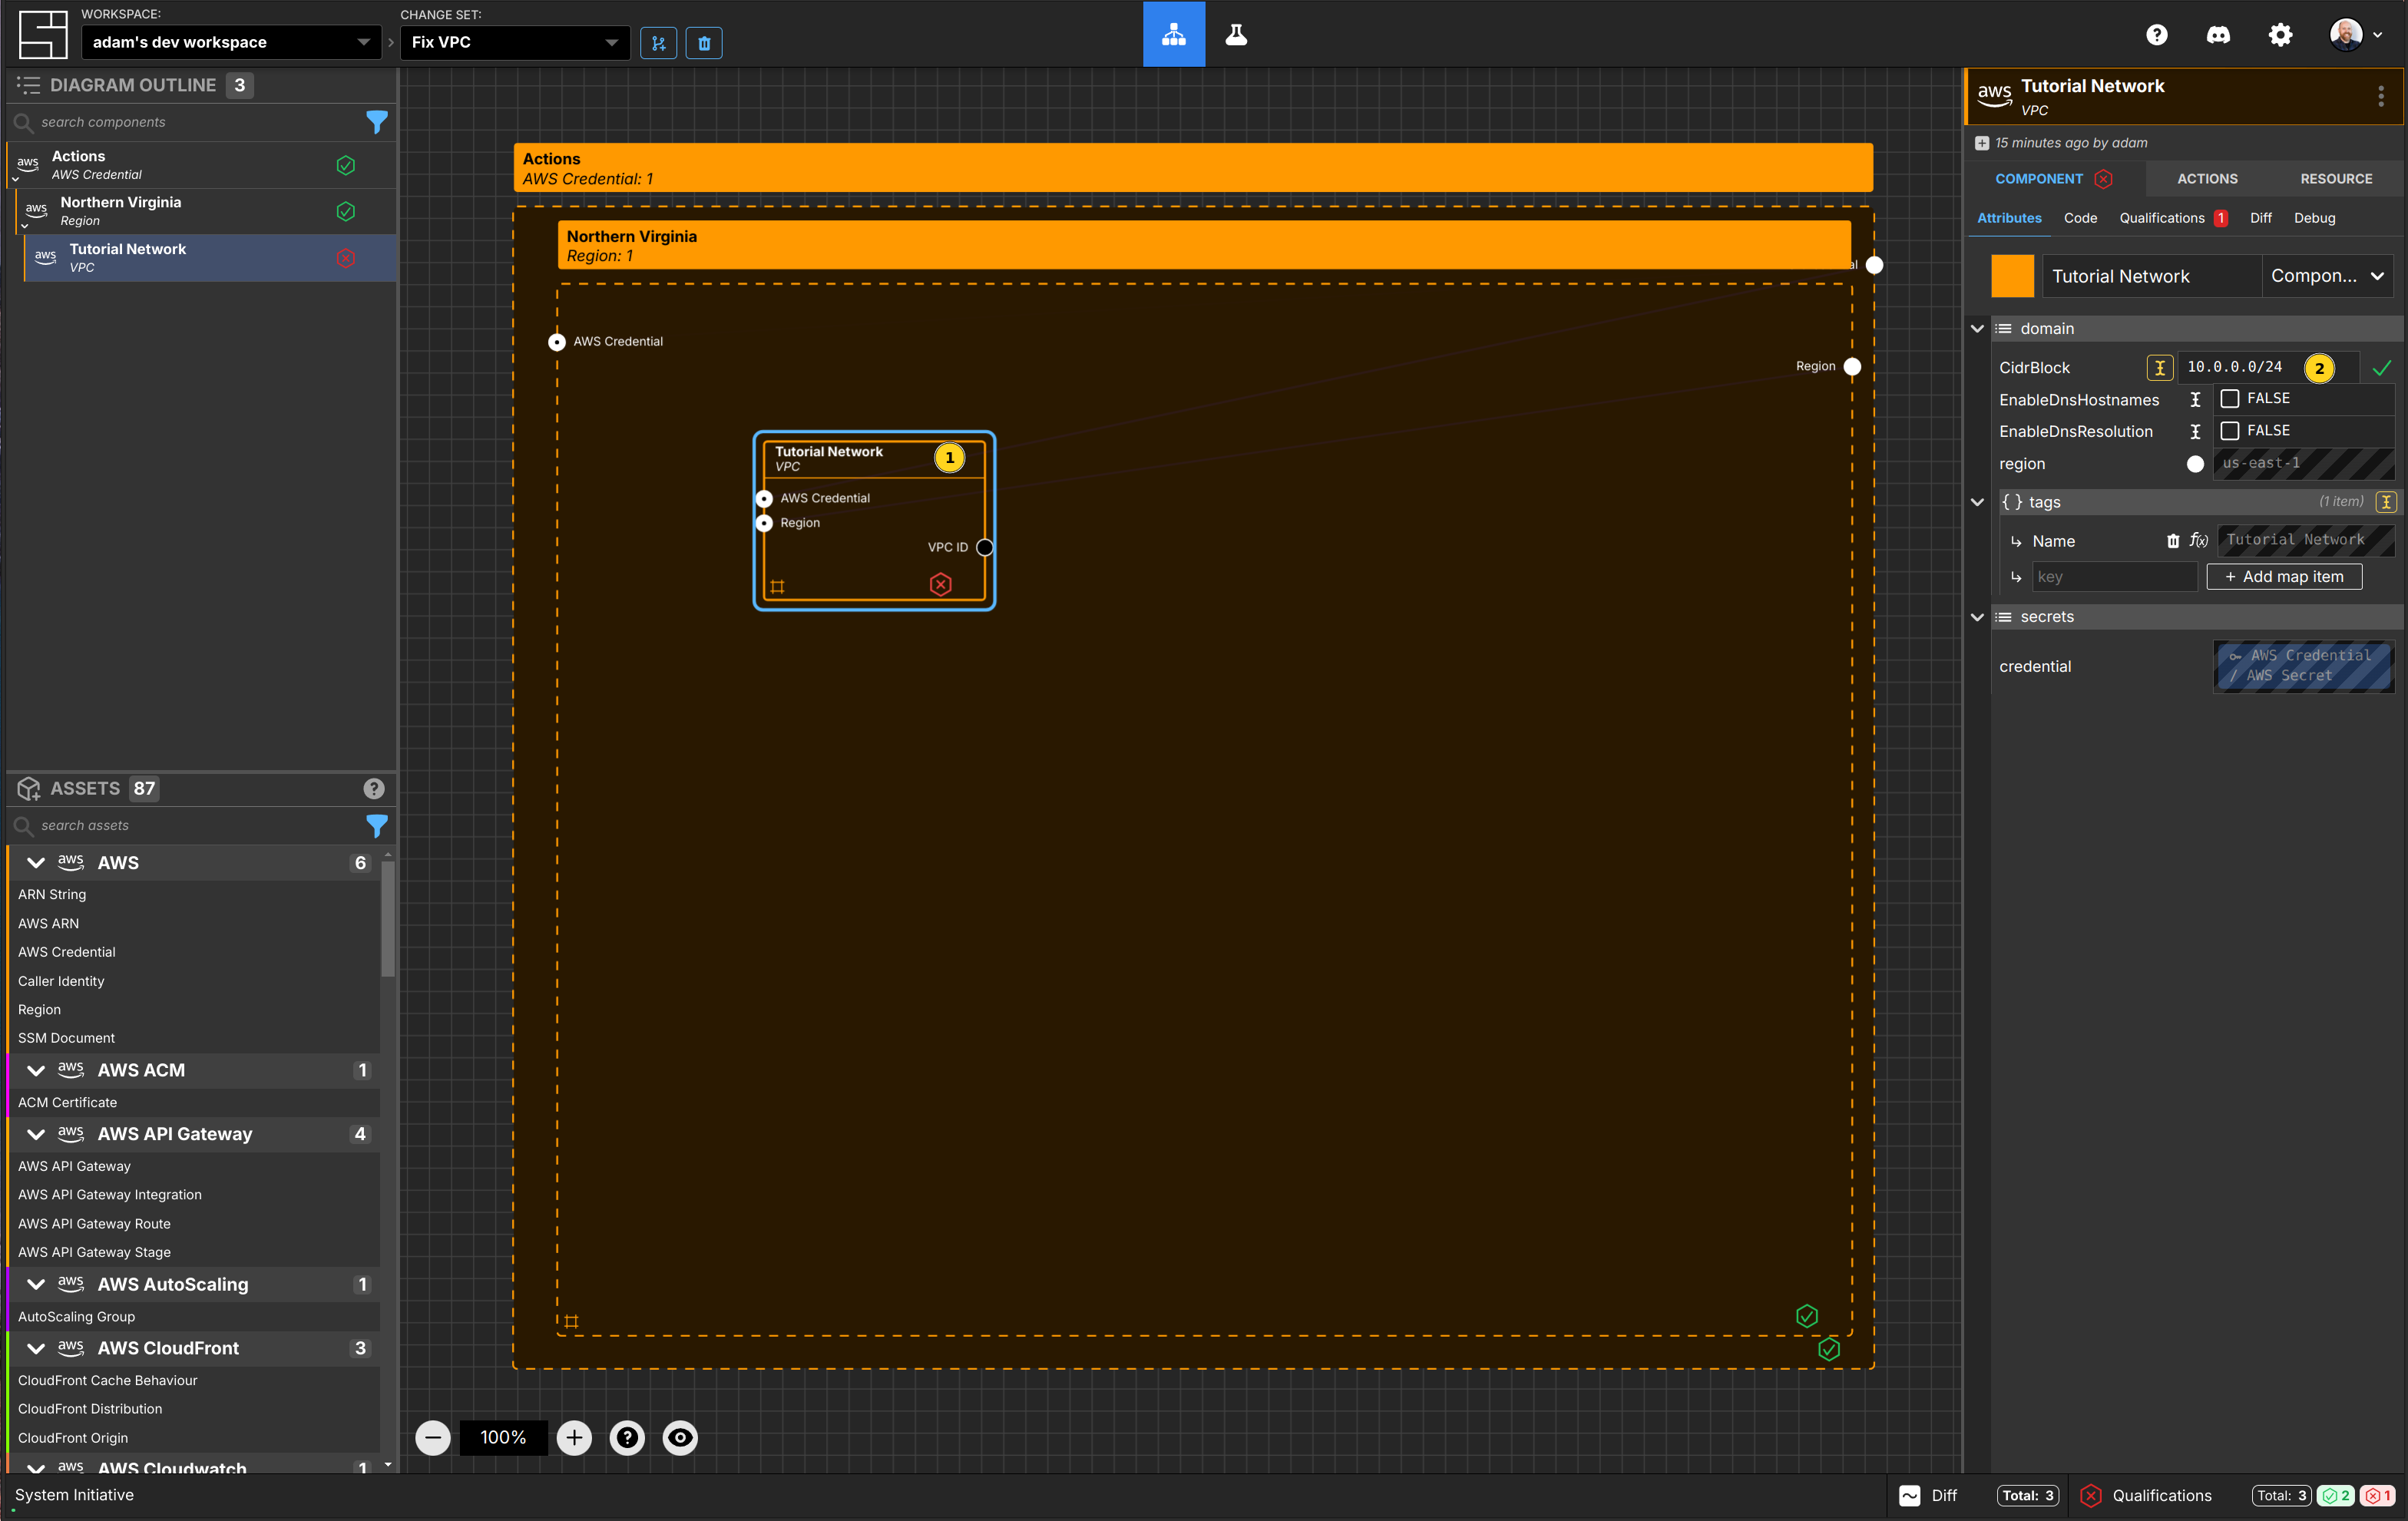Toggle the EnableDnsHostnames checkbox

click(x=2230, y=399)
